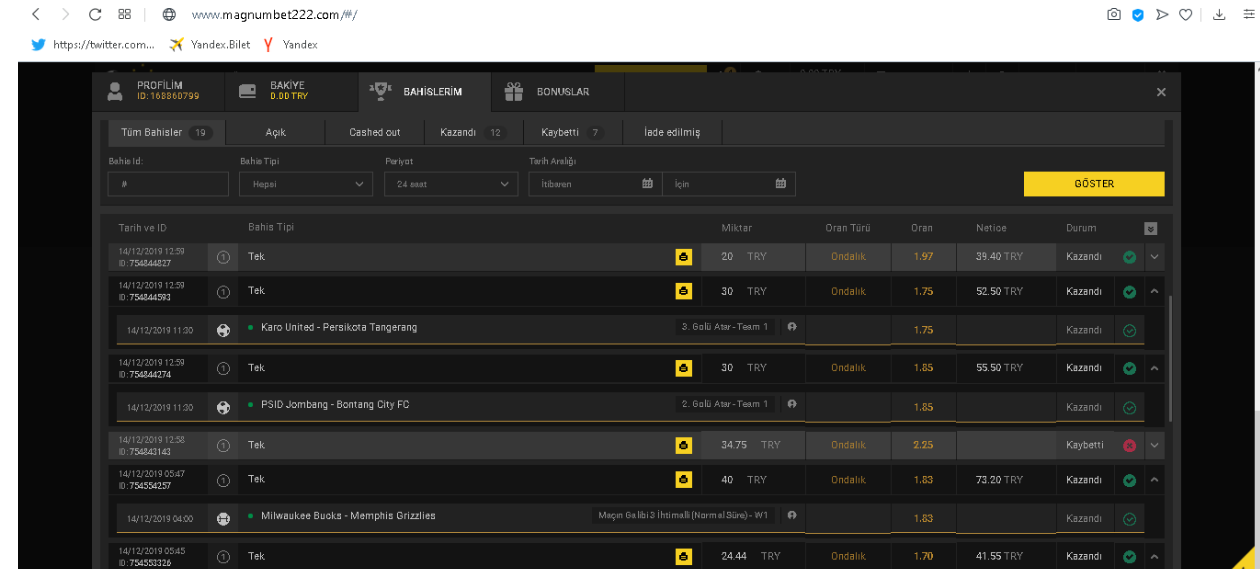The width and height of the screenshot is (1260, 569).
Task: Collapse bet 754553326 details
Action: coord(1154,556)
